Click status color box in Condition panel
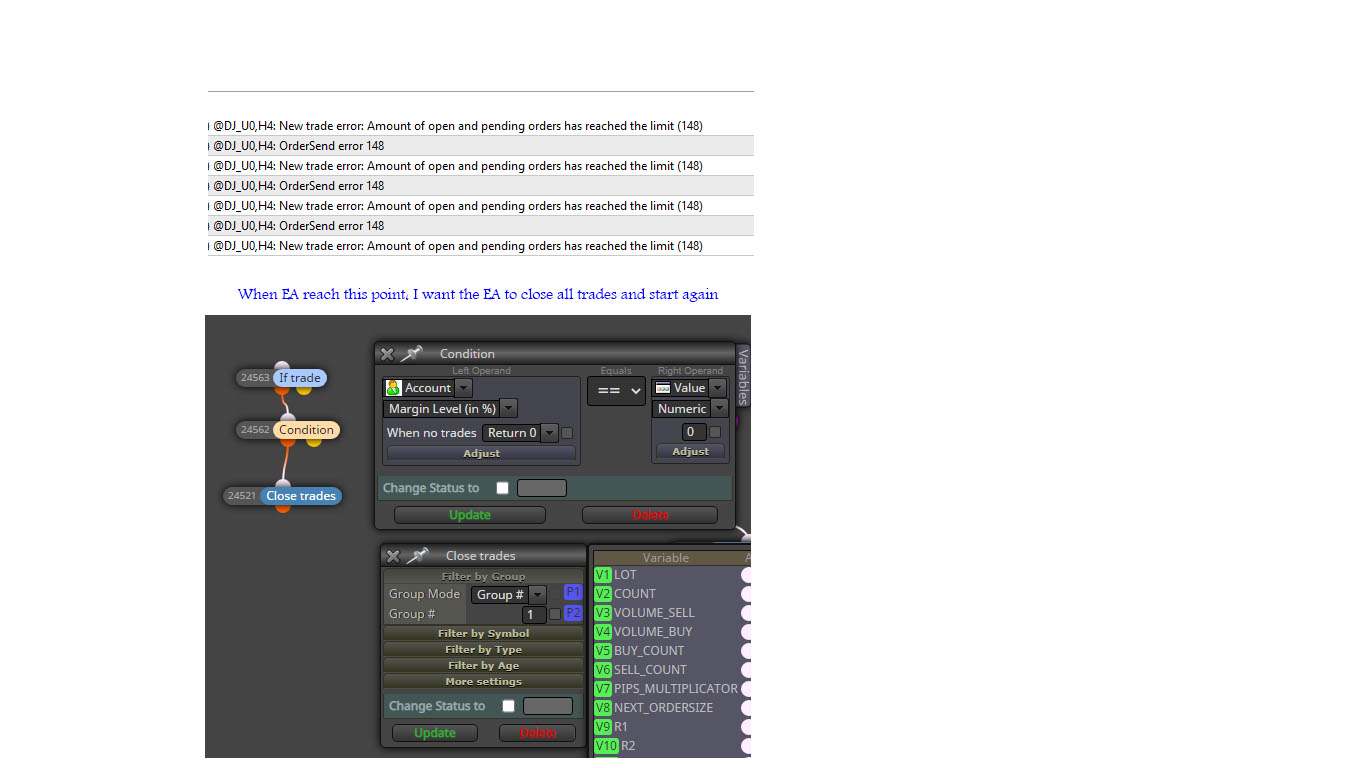The image size is (1366, 768). (x=542, y=488)
